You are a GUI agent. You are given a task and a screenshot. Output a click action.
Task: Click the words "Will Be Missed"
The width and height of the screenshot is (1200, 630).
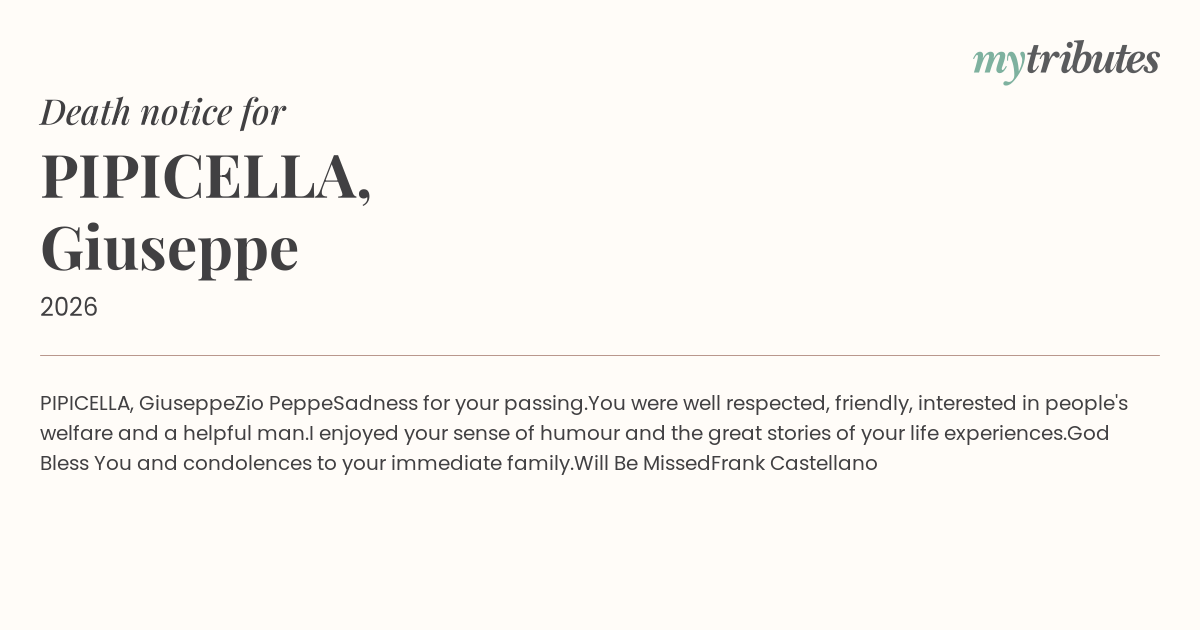pyautogui.click(x=642, y=463)
